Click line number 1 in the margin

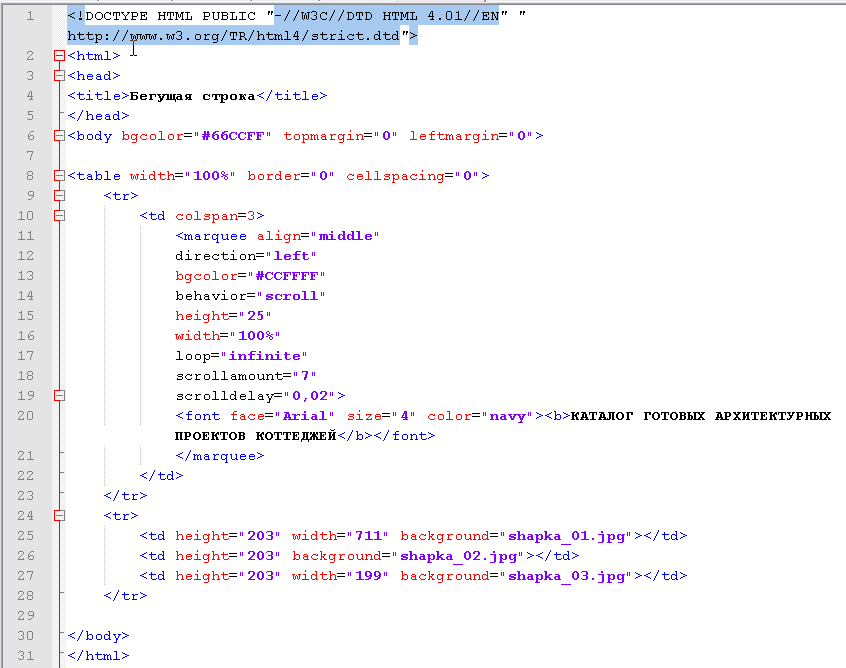[30, 16]
